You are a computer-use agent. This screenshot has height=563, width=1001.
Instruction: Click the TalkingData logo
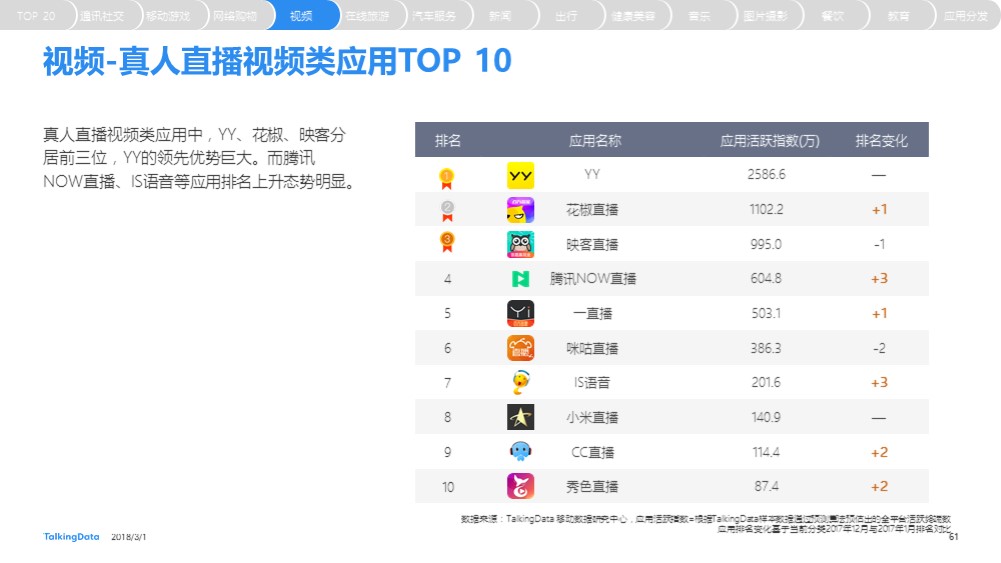point(72,537)
